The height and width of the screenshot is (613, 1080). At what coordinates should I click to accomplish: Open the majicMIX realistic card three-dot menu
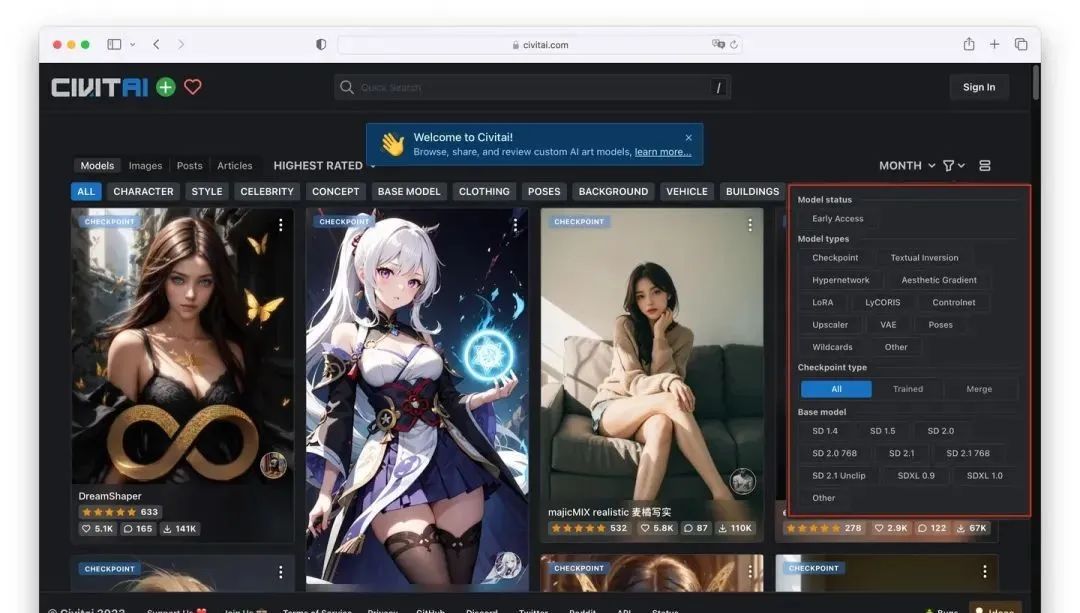tap(750, 225)
